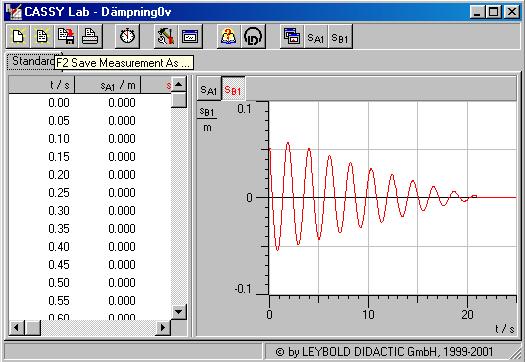Screen dimensions: 525x362
Task: Click the sA1 / m column header
Action: (107, 85)
